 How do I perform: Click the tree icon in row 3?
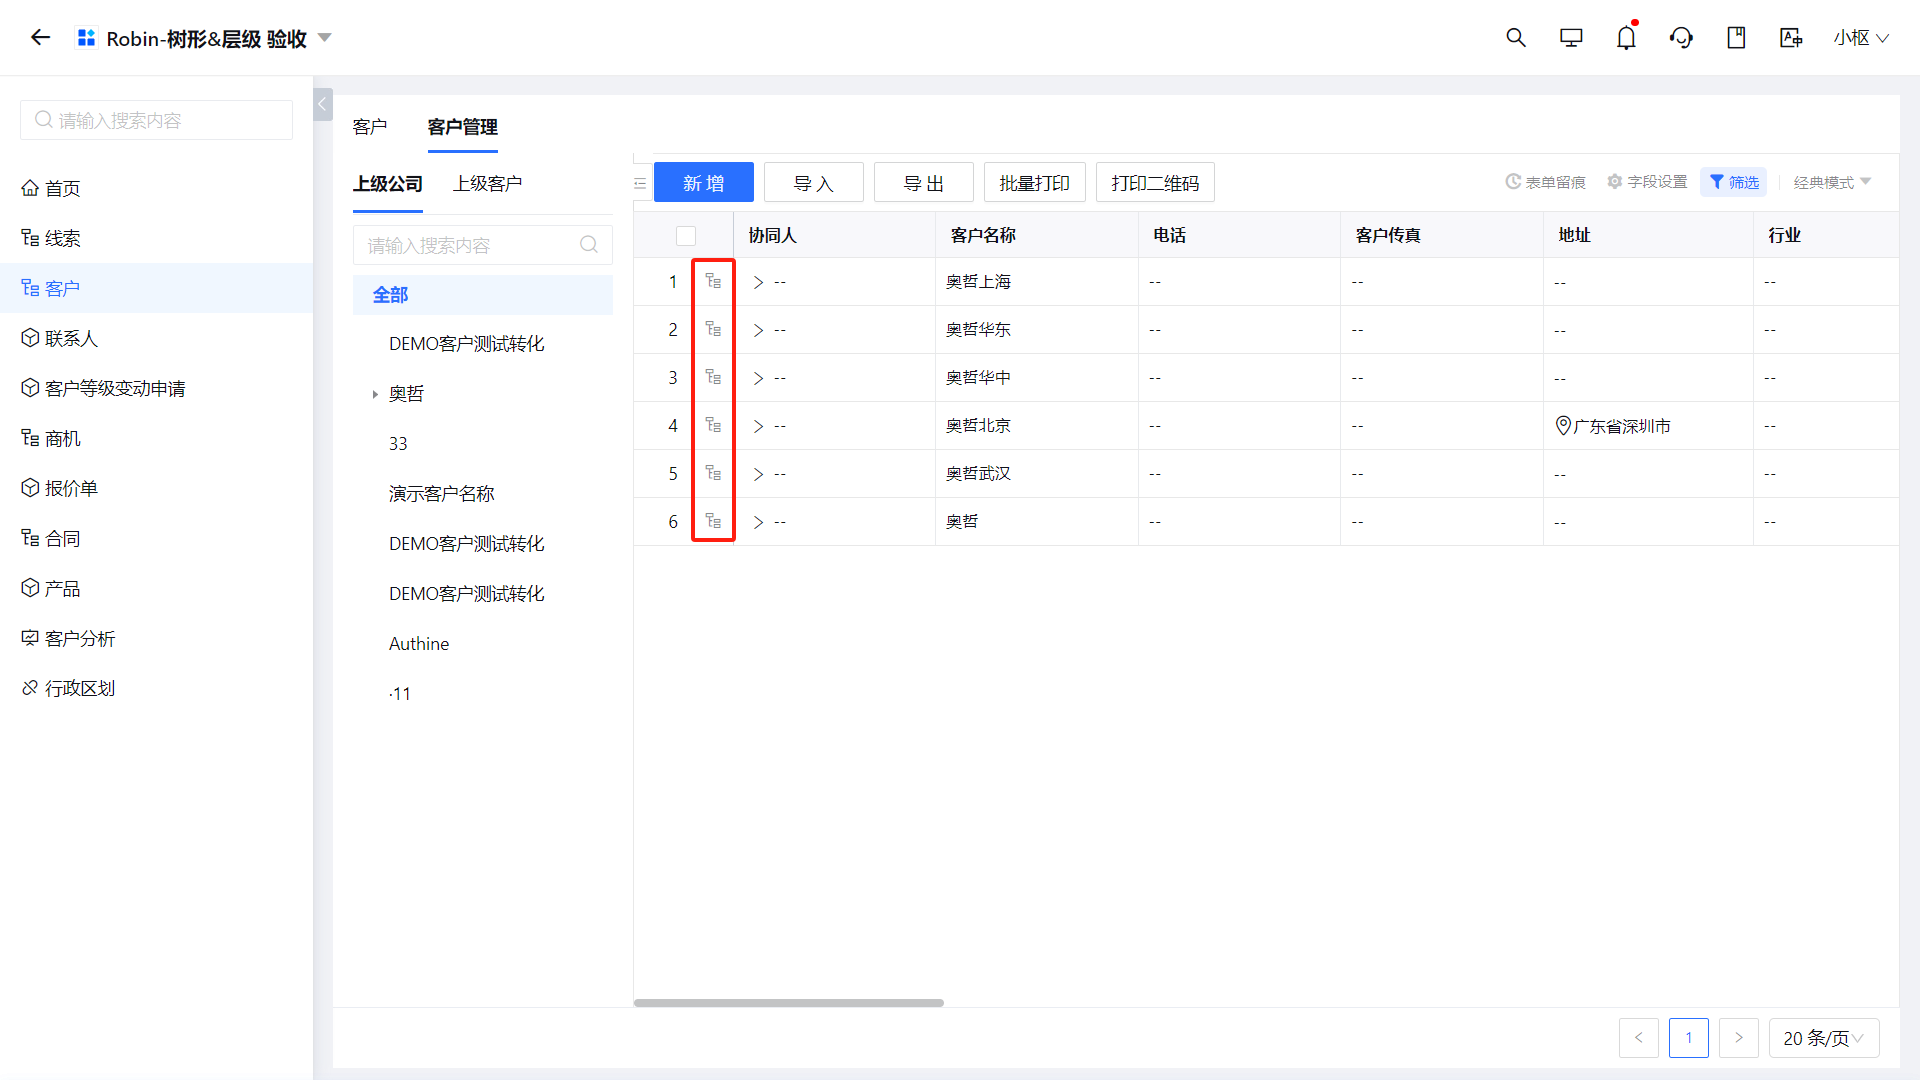[x=713, y=377]
